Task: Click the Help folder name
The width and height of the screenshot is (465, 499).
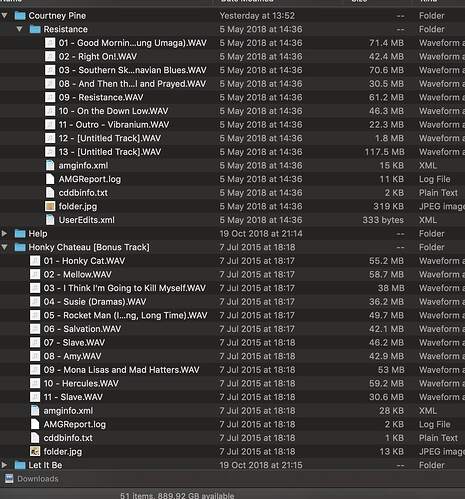Action: (x=38, y=234)
